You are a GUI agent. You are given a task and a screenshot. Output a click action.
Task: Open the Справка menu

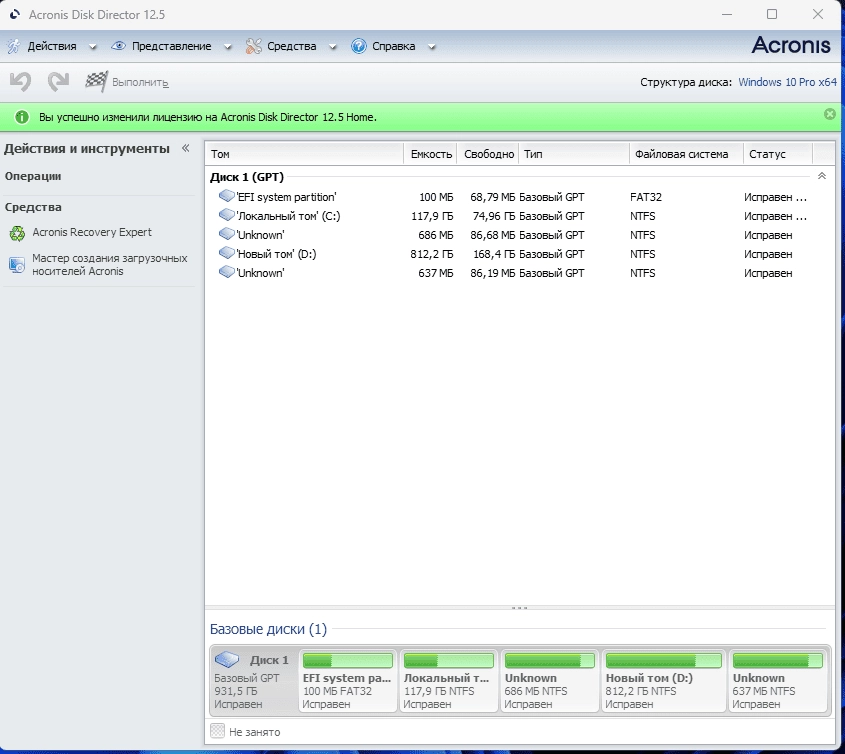(393, 46)
